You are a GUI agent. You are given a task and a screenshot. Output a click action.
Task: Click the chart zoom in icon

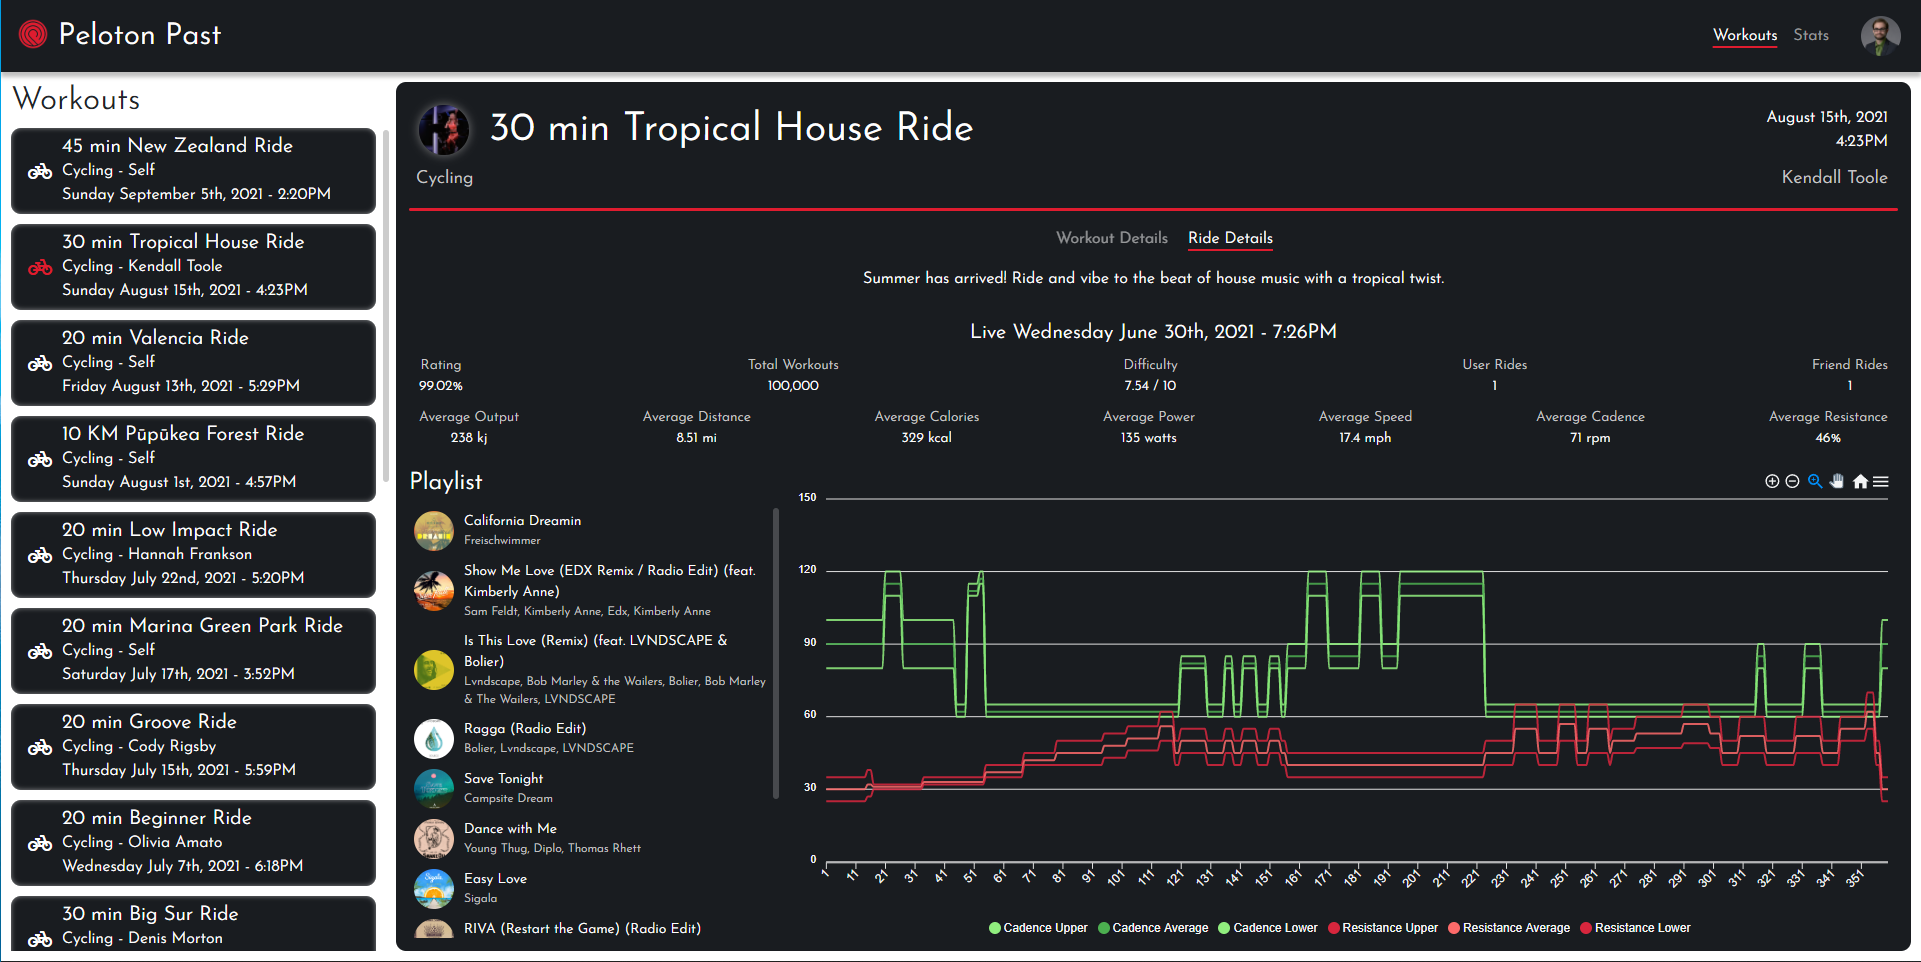click(1772, 482)
